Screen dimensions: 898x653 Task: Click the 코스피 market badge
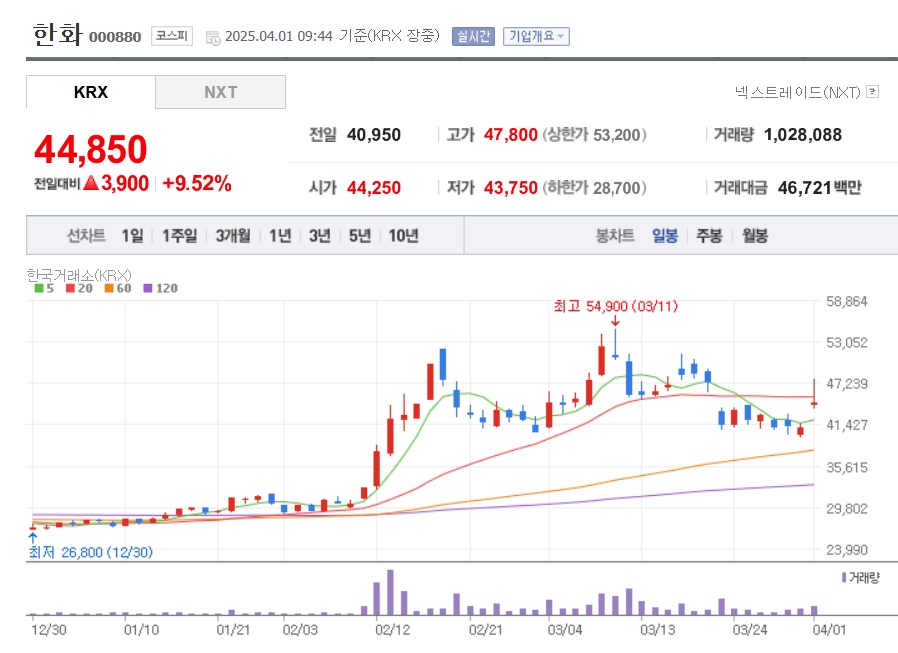(172, 36)
